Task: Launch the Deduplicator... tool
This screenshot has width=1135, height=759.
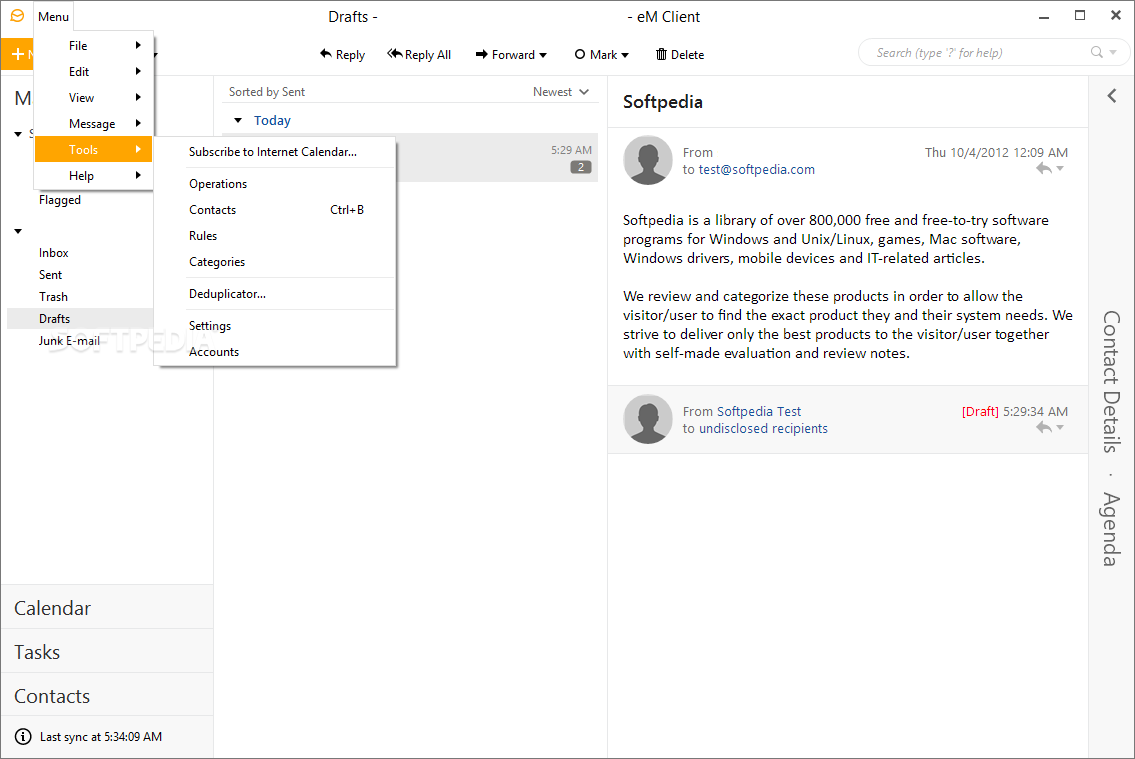Action: pyautogui.click(x=275, y=294)
